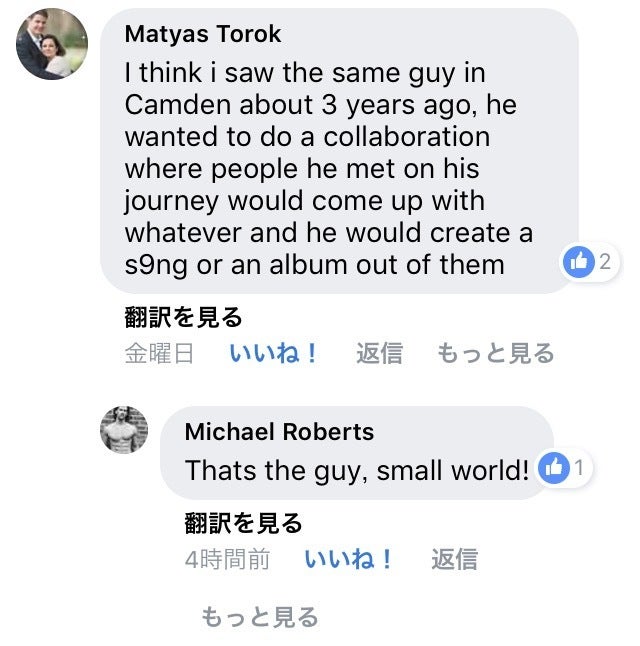Reply to Matyas Torok's comment via 返信
Viewport: 640px width, 646px height.
380,353
